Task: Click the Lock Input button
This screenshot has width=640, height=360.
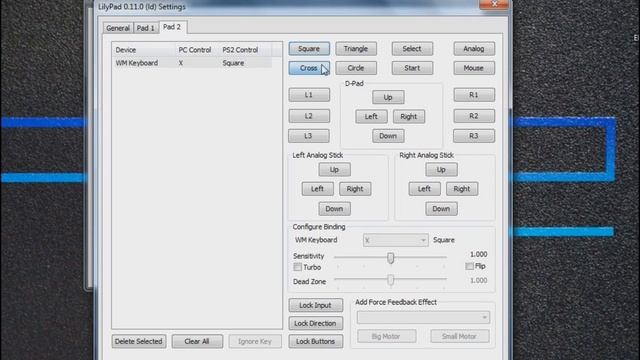Action: pyautogui.click(x=316, y=305)
